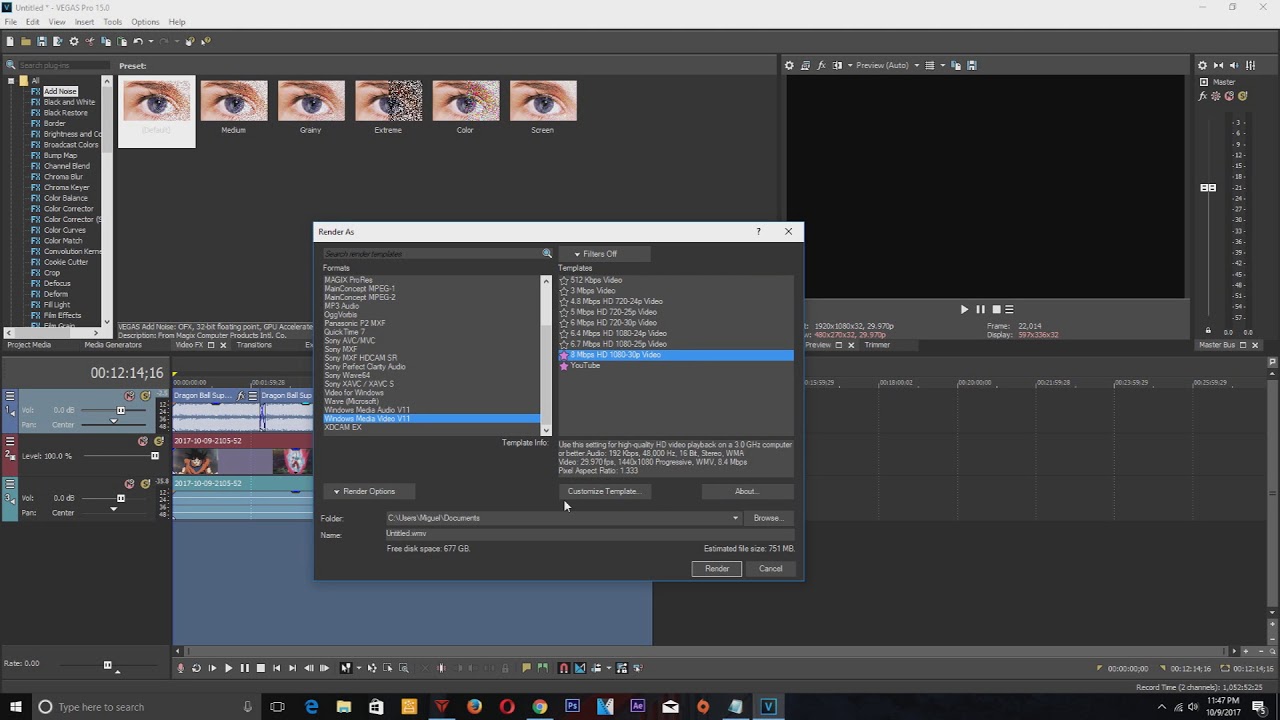The image size is (1280, 720).
Task: Toggle favorite star for 3 Mbps Video template
Action: point(564,291)
